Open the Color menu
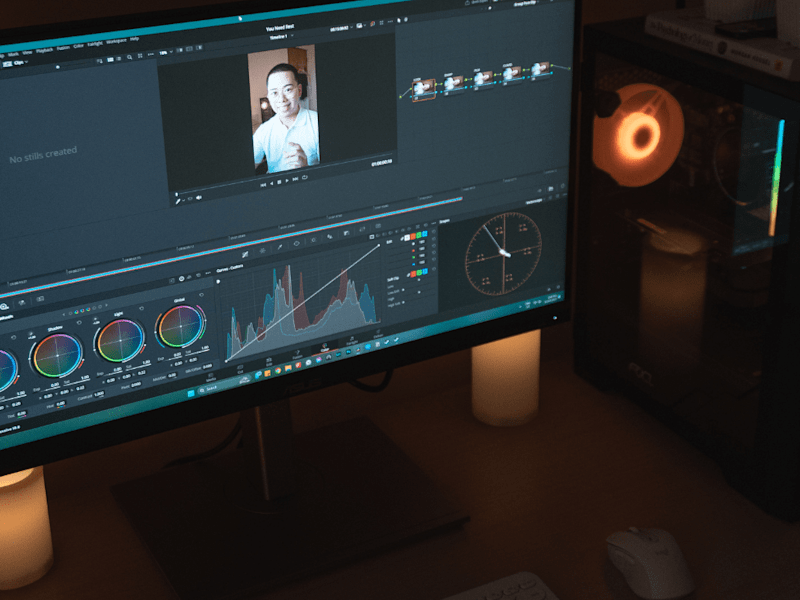 coord(78,45)
